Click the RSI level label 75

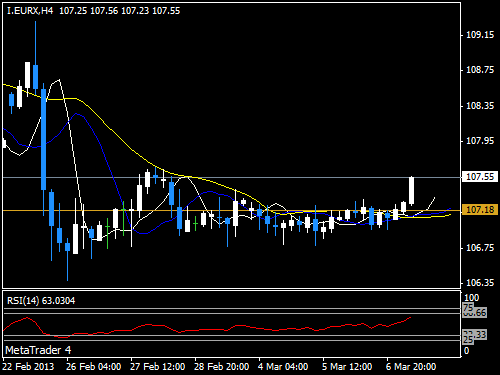tap(468, 307)
